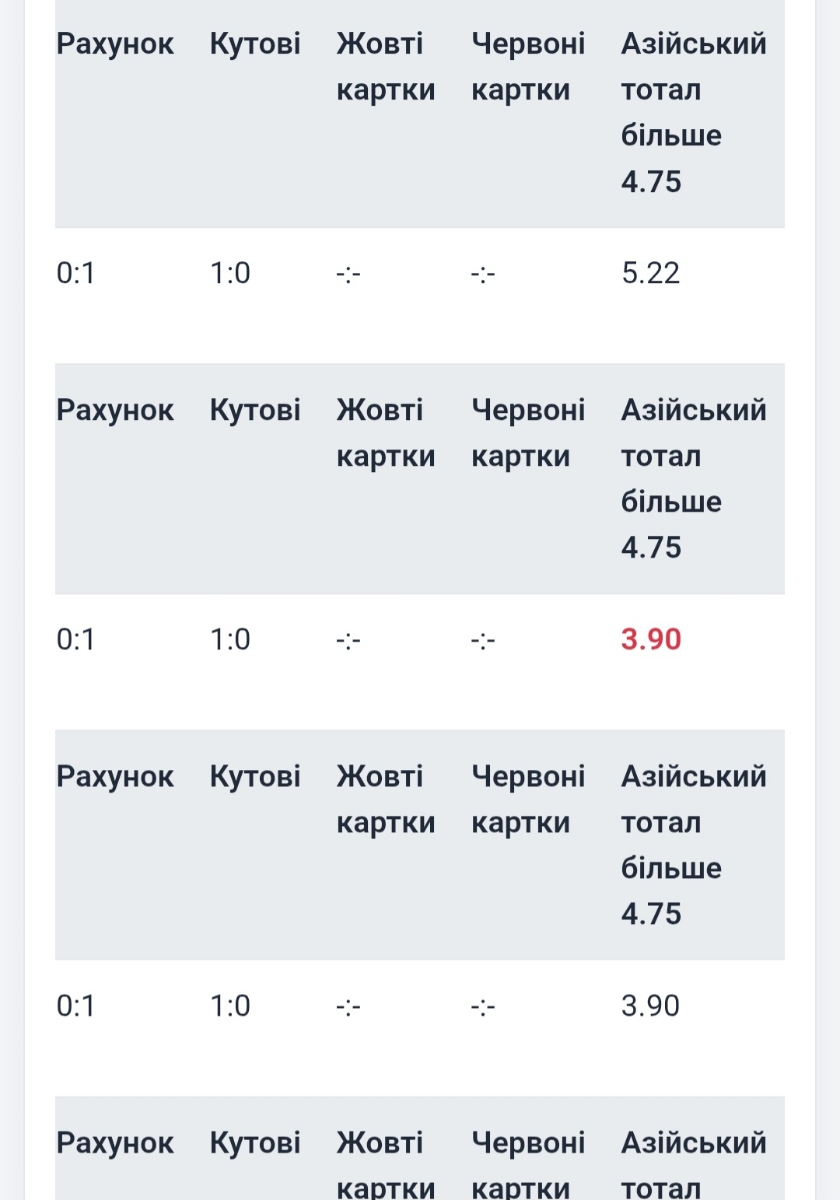Select Кутові header in the second table
This screenshot has width=840, height=1200.
point(255,411)
